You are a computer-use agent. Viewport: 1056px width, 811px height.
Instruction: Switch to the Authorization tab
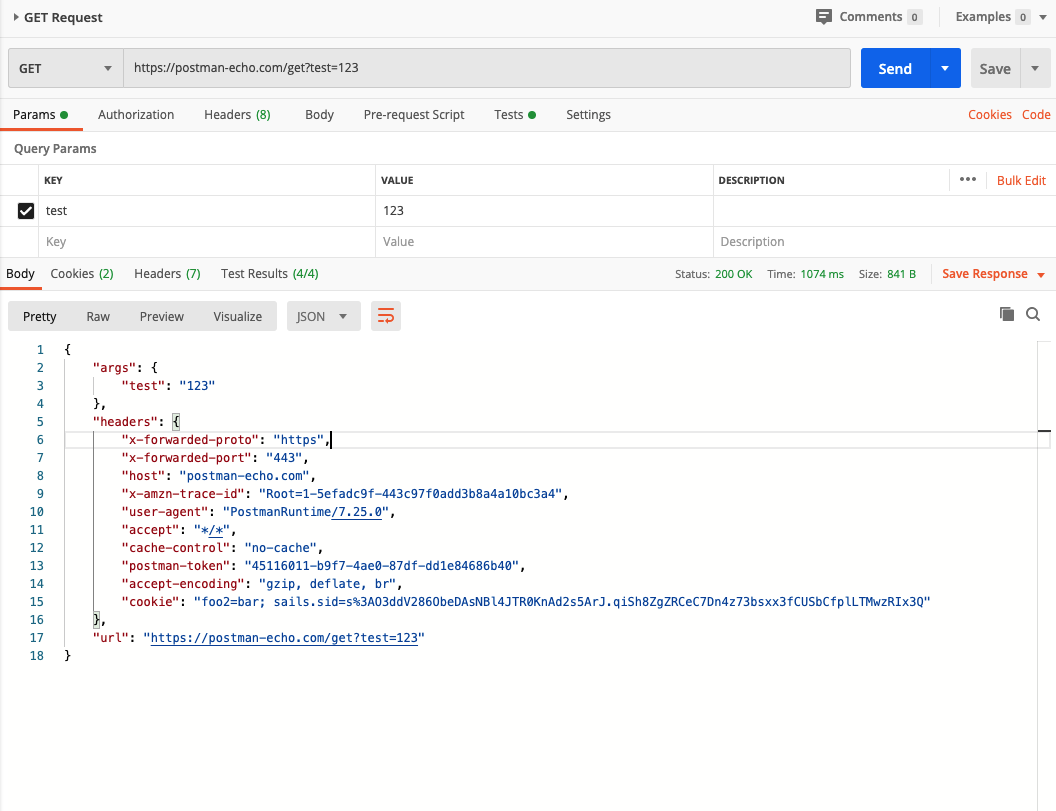[136, 115]
